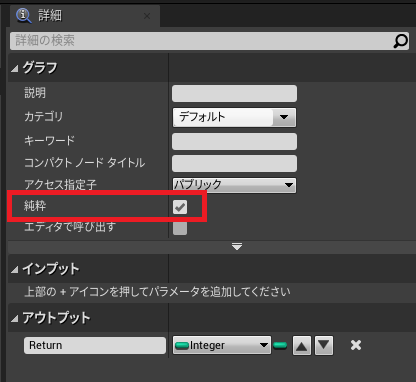Click the magnifier search icon in the details search bar
Image resolution: width=416 pixels, height=382 pixels.
(x=400, y=41)
